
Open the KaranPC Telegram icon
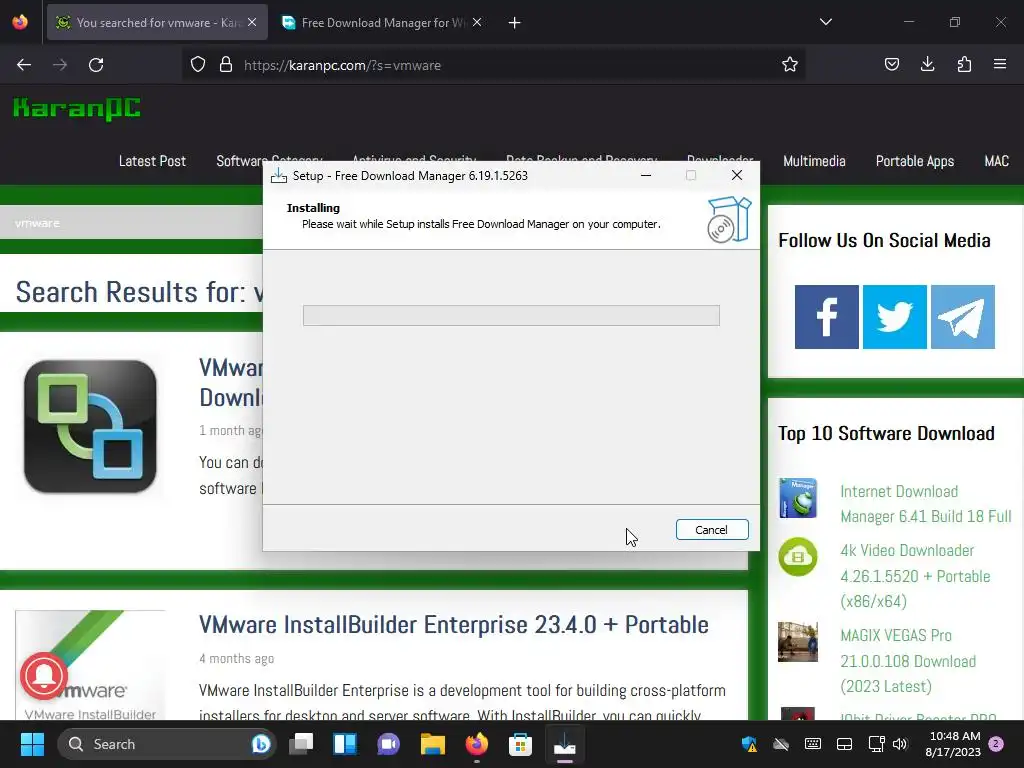pos(963,317)
